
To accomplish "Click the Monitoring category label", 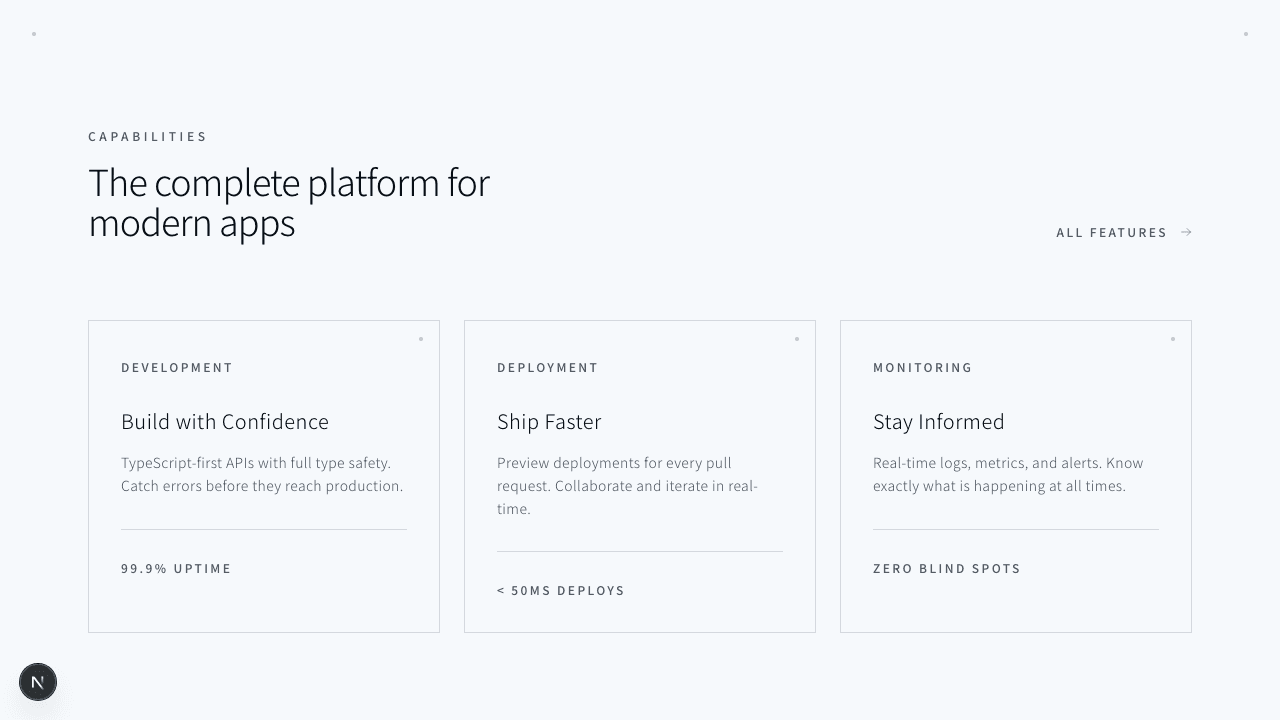I will [923, 368].
